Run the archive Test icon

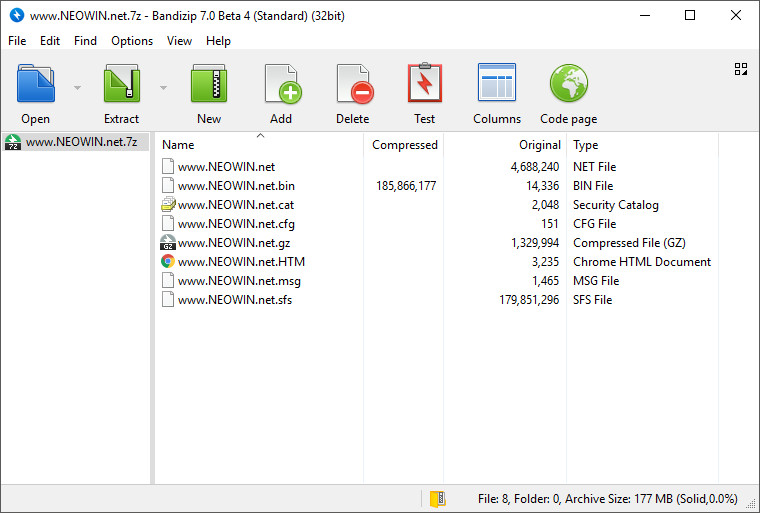425,82
